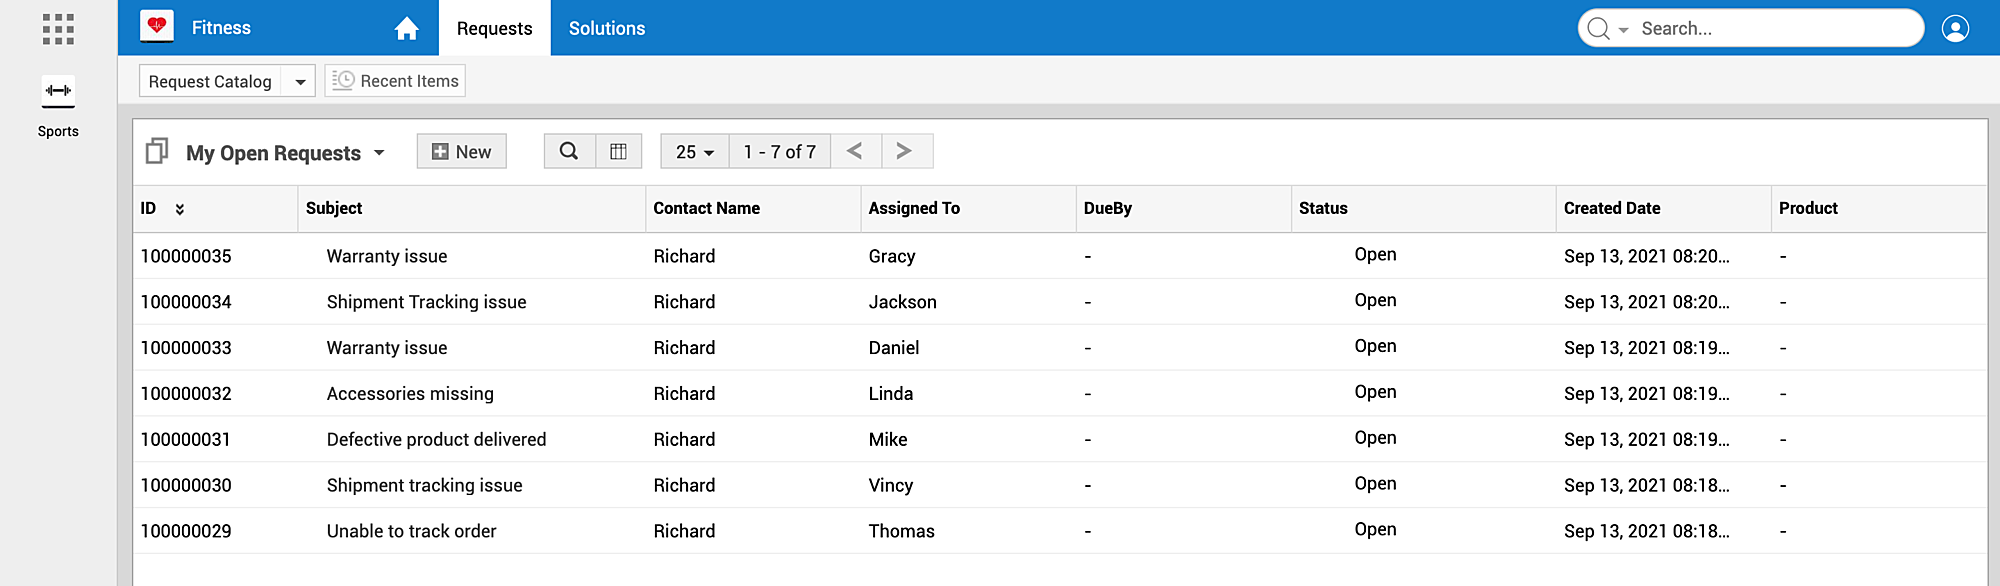This screenshot has width=2000, height=586.
Task: Open the Sports dumbbell app icon
Action: click(58, 91)
